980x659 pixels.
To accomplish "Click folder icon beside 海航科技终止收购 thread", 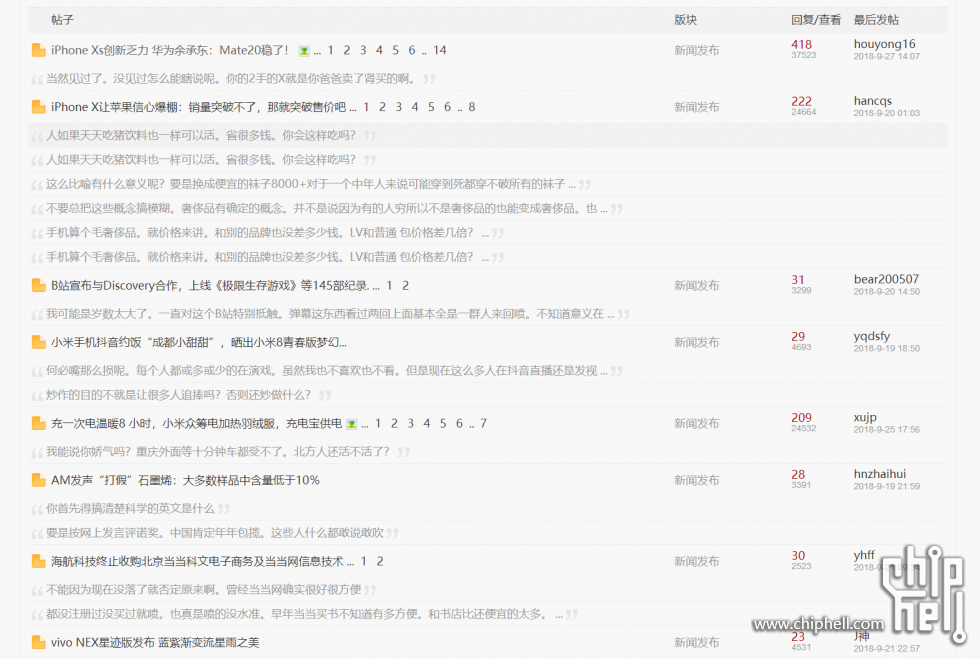I will click(x=39, y=561).
